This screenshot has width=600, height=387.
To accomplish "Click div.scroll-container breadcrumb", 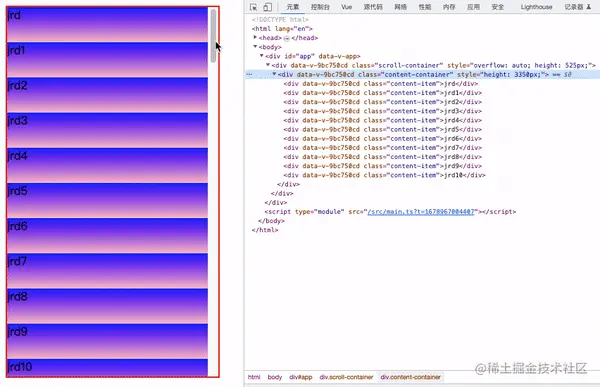I will pyautogui.click(x=346, y=377).
